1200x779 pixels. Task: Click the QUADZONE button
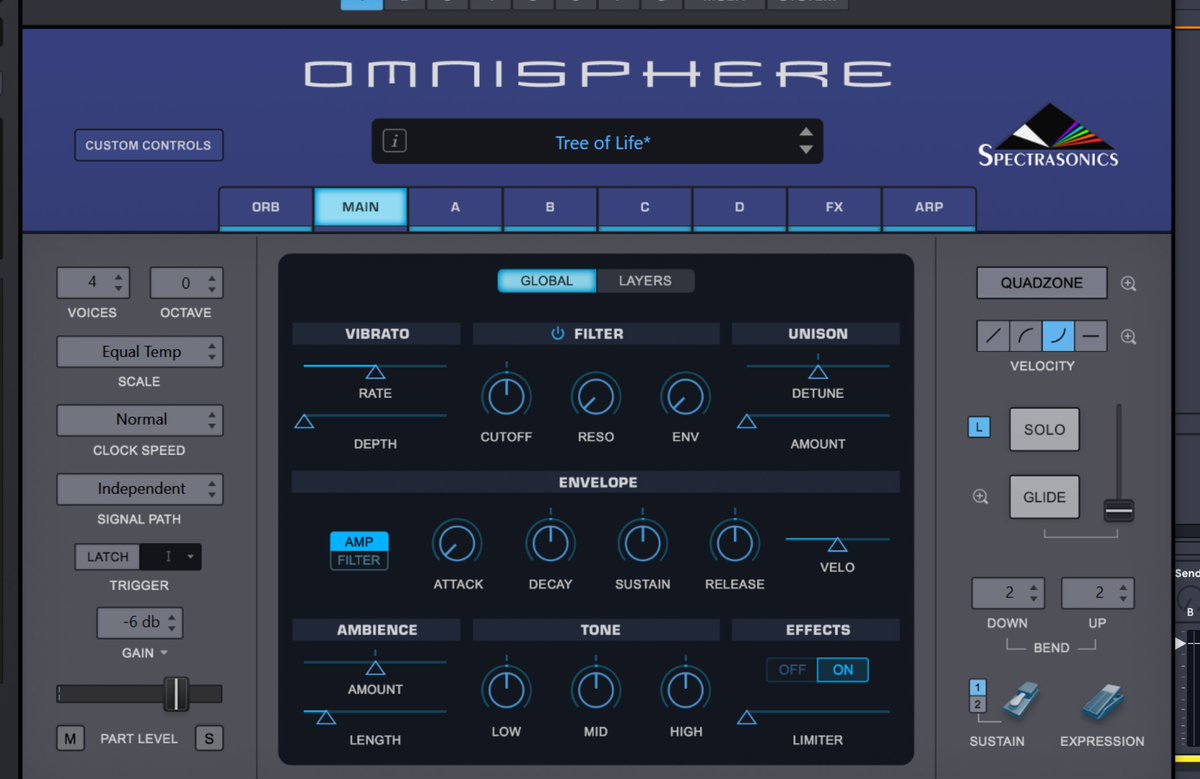tap(1042, 283)
